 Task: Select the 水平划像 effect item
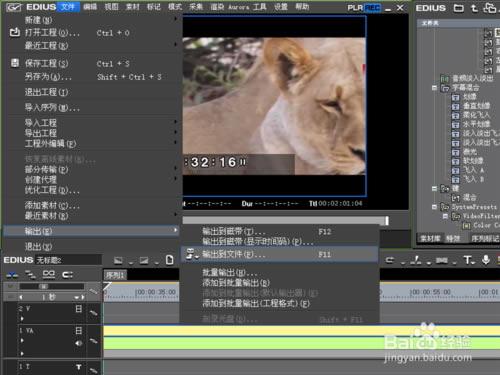[476, 124]
